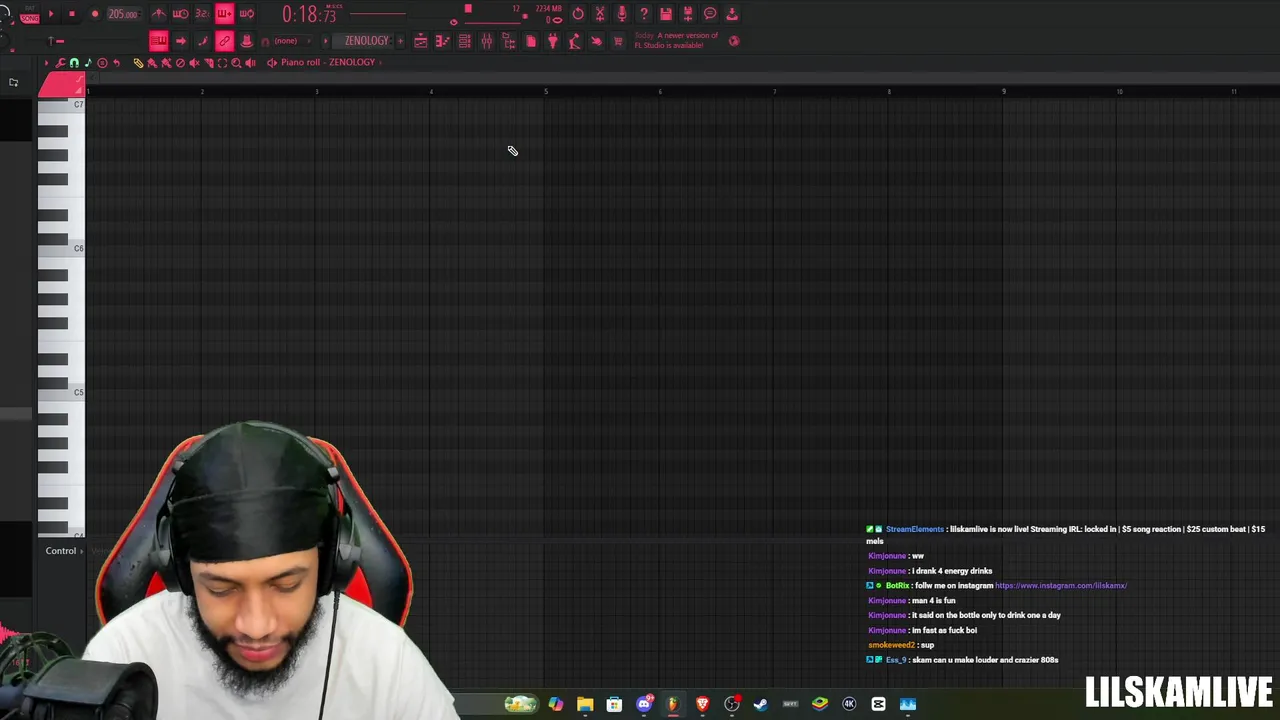
Task: Open the project info speech bubble icon
Action: (710, 14)
